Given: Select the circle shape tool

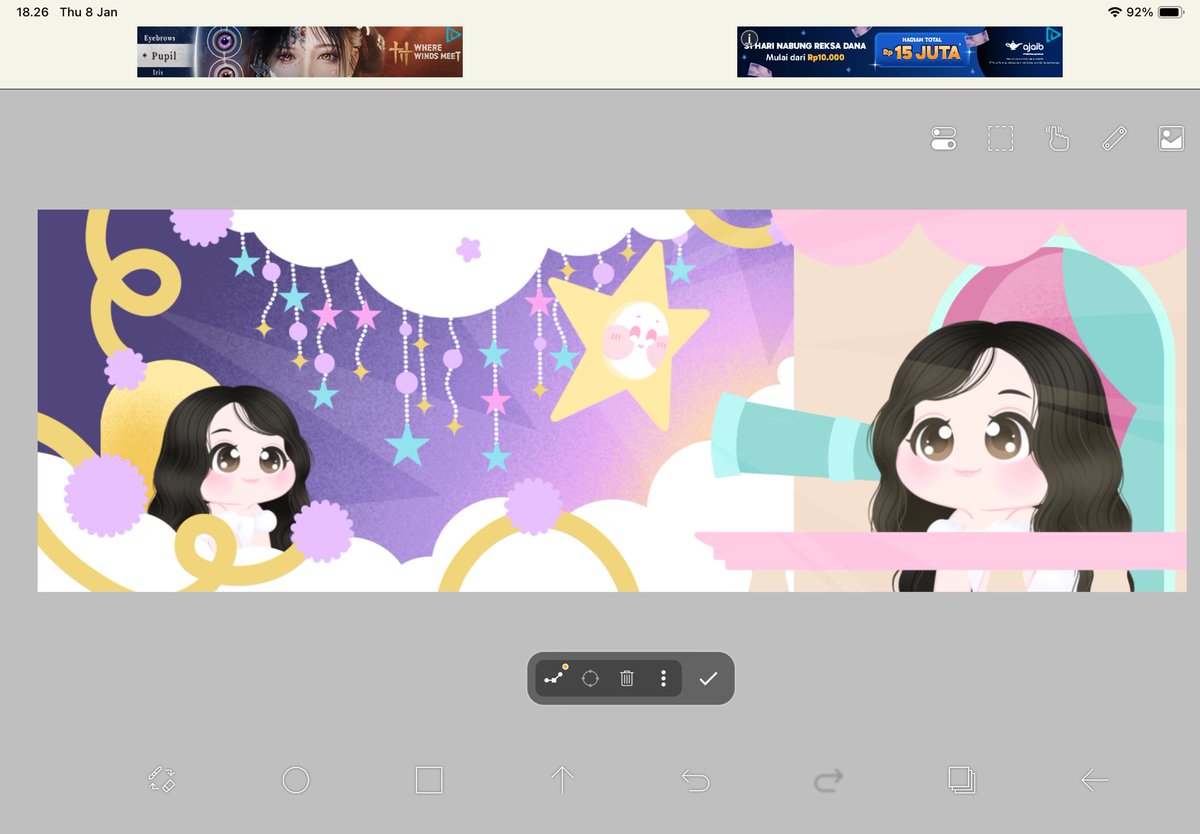Looking at the screenshot, I should [x=296, y=781].
